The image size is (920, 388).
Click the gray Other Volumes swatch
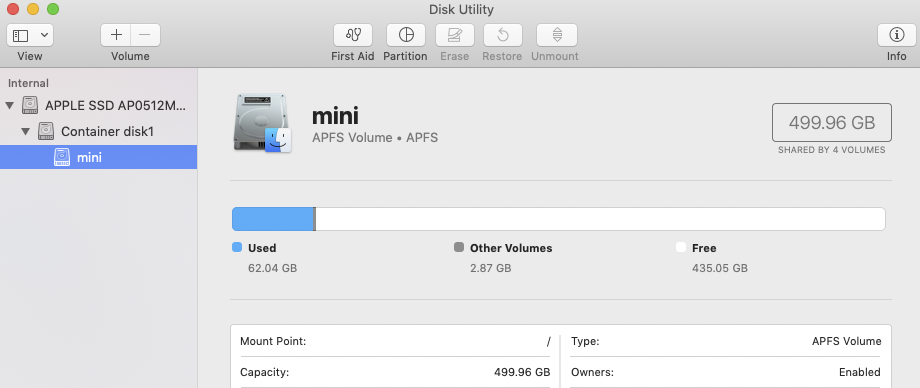click(459, 248)
